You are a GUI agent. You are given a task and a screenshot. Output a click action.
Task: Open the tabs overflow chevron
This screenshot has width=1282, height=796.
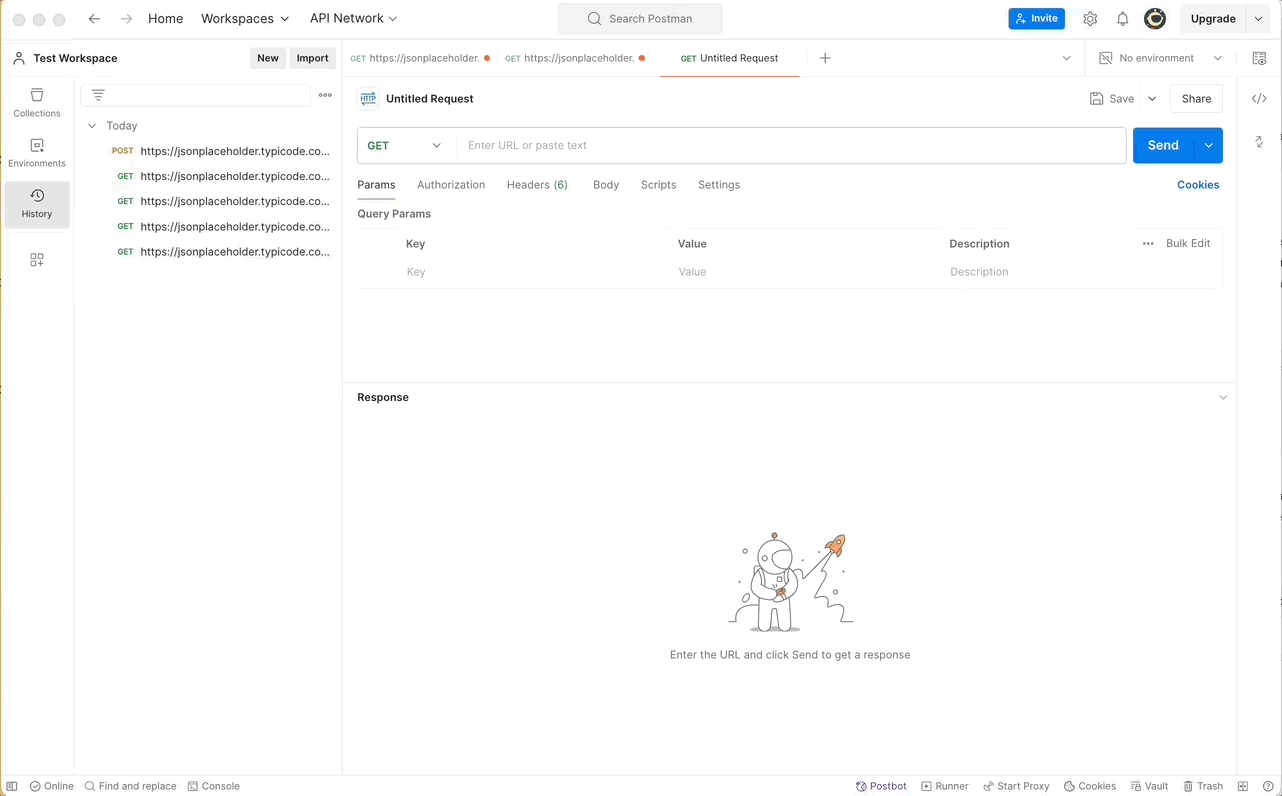tap(1066, 58)
